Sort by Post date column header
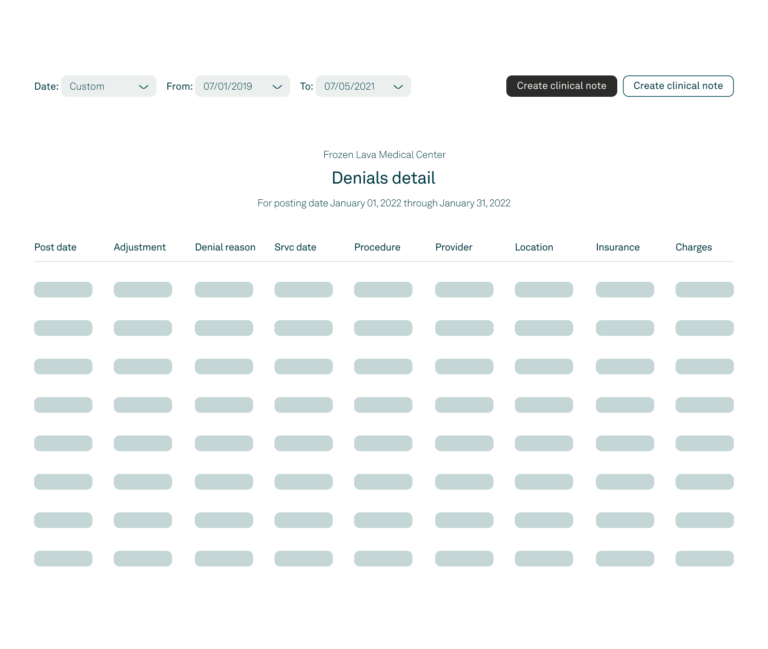Screen dimensions: 768x649 (x=55, y=247)
